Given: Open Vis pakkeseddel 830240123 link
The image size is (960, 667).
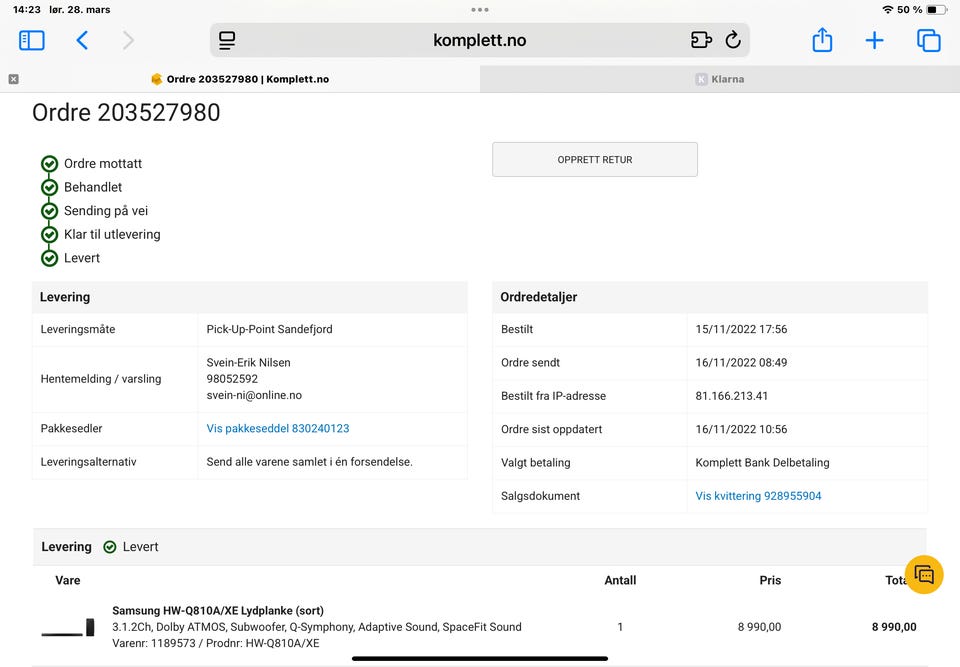Looking at the screenshot, I should [x=278, y=428].
